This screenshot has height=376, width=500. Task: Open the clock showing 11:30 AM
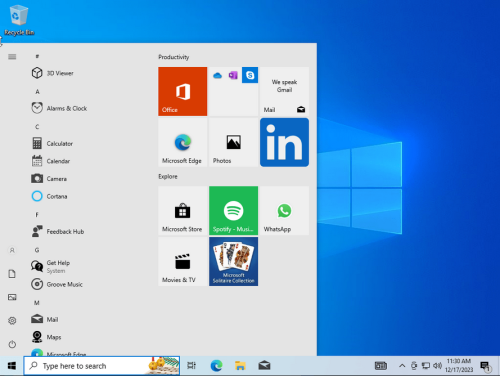[459, 366]
